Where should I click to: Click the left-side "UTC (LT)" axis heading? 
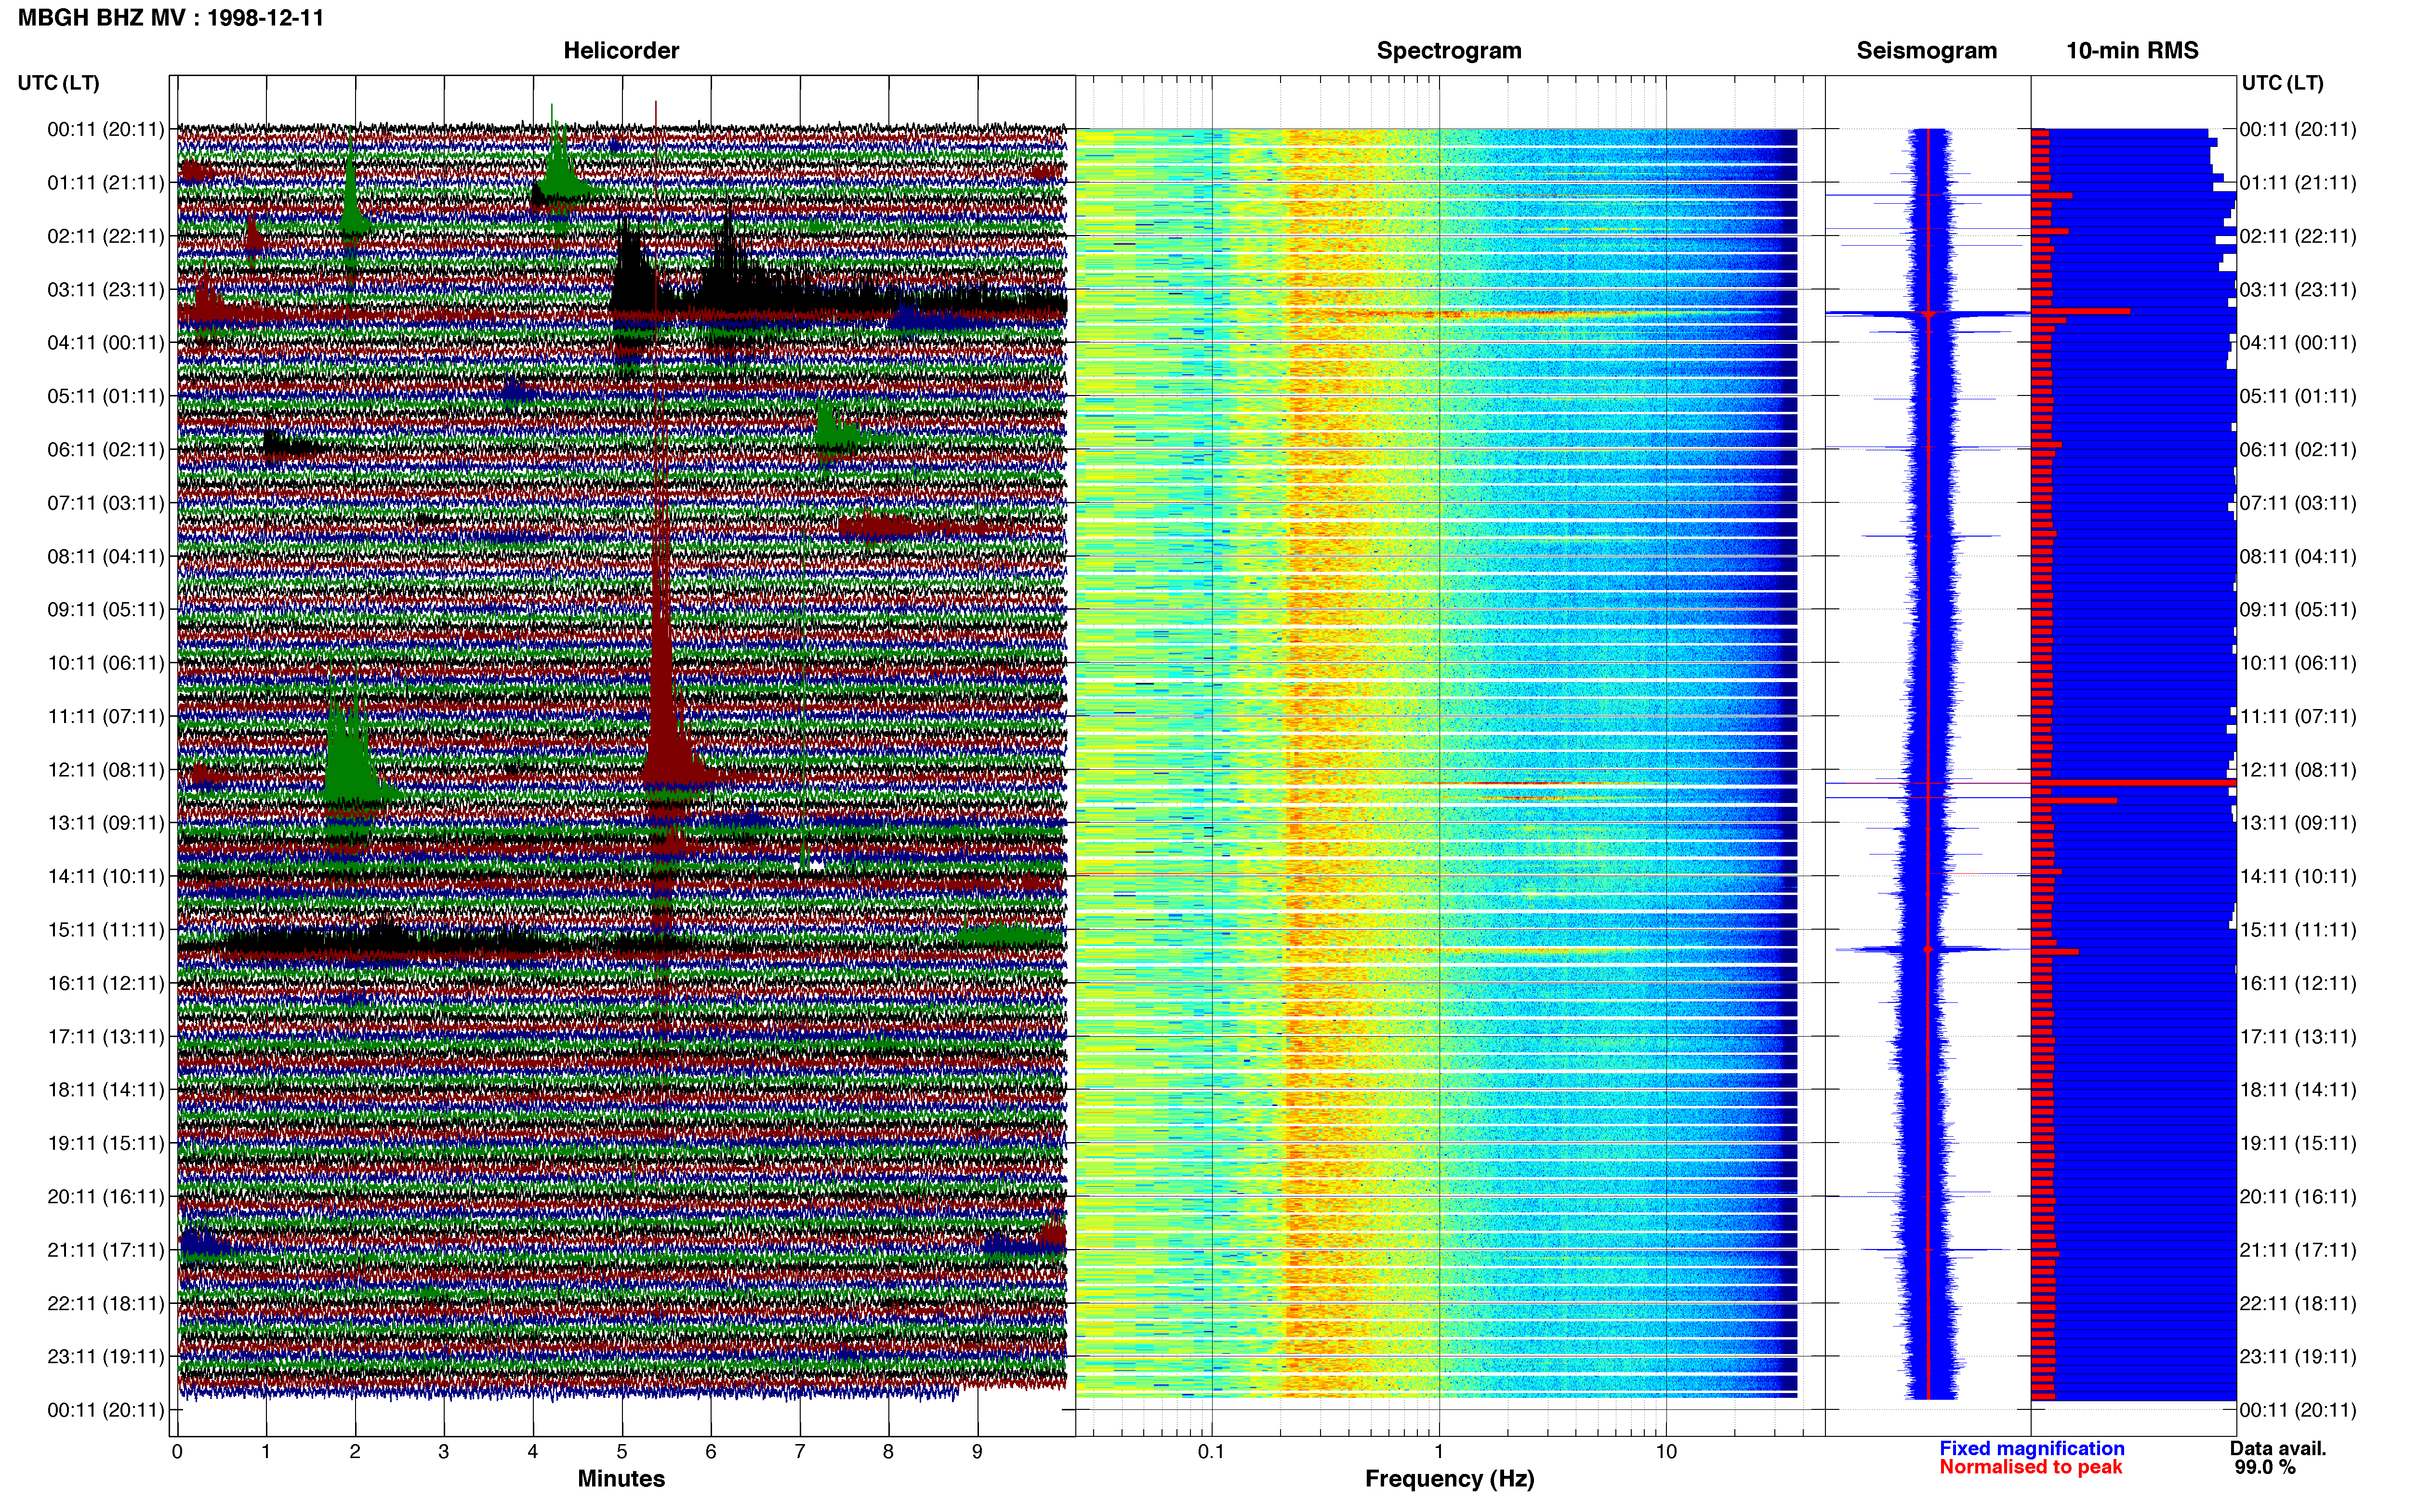point(58,83)
